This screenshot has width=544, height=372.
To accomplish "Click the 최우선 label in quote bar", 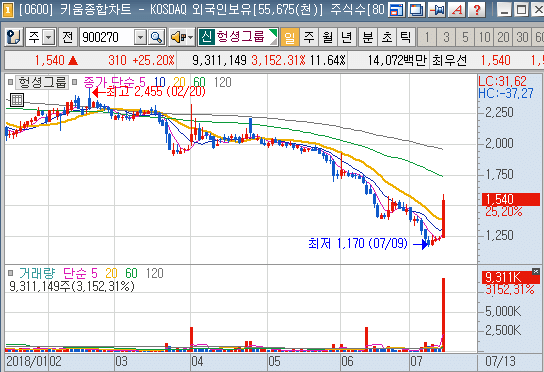I will (x=449, y=60).
